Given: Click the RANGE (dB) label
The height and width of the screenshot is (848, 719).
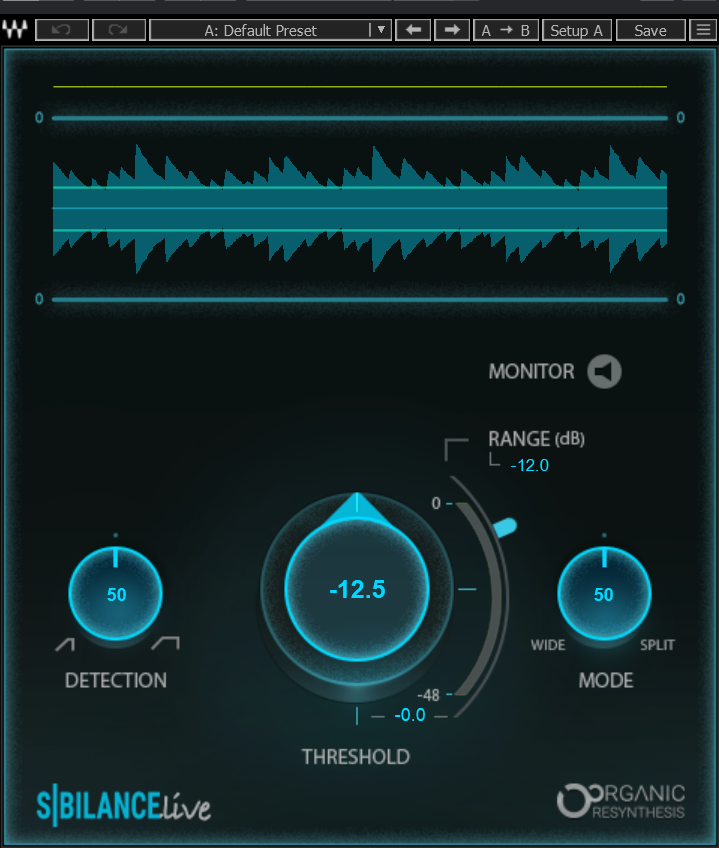Looking at the screenshot, I should [536, 439].
